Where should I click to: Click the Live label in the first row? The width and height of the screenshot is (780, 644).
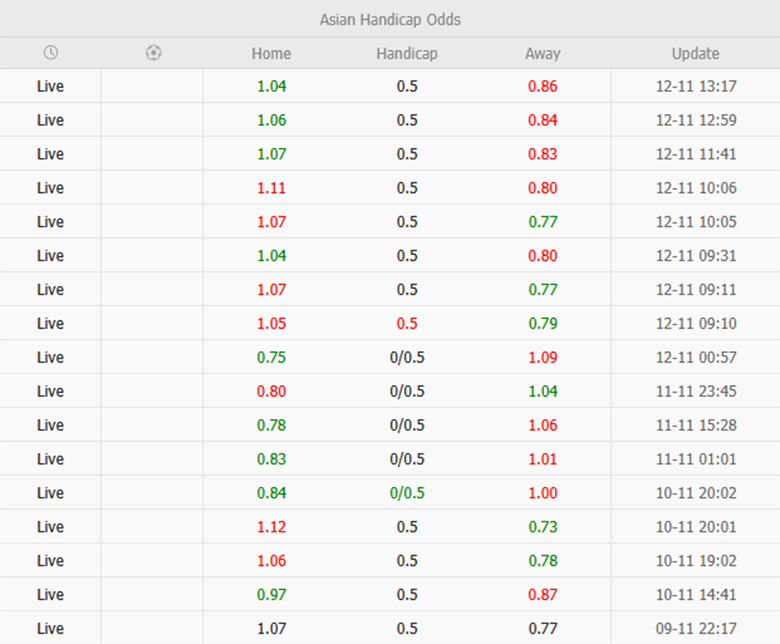pos(50,86)
